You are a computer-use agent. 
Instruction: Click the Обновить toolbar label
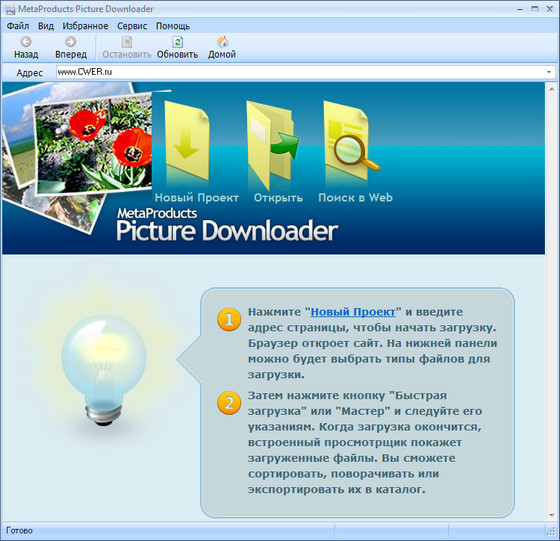click(177, 55)
